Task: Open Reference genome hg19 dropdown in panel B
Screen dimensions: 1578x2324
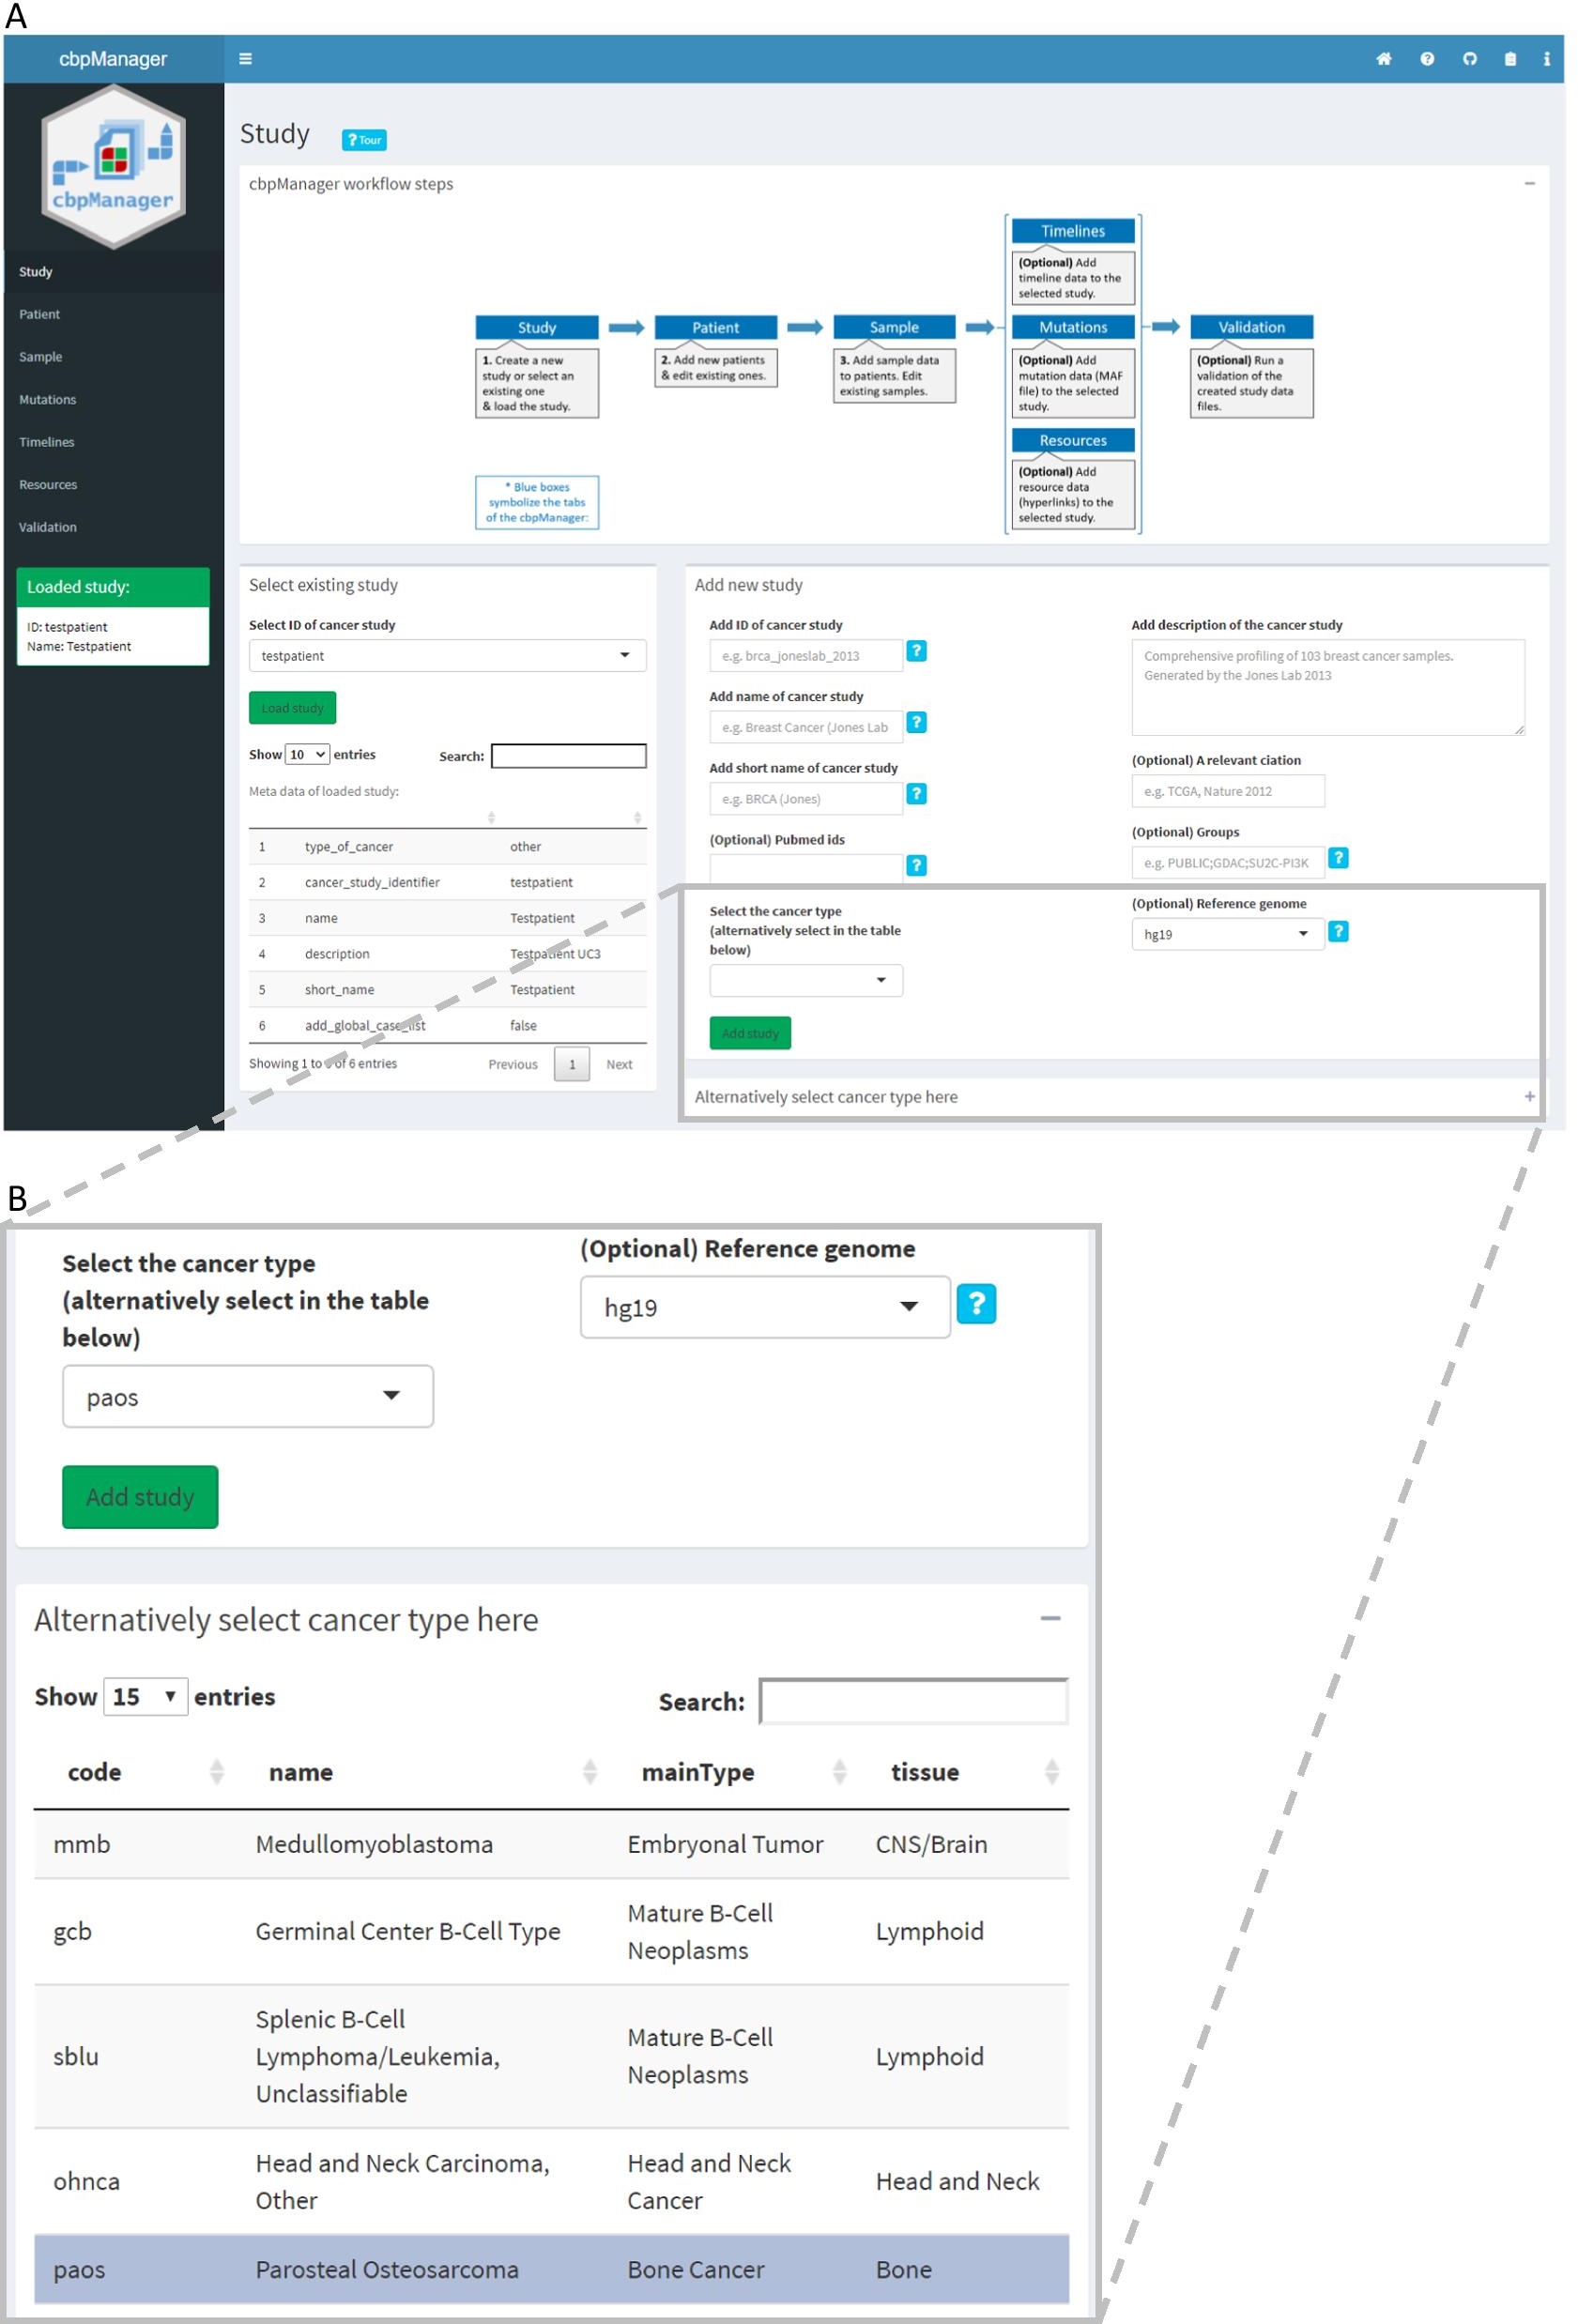Action: pyautogui.click(x=765, y=1307)
